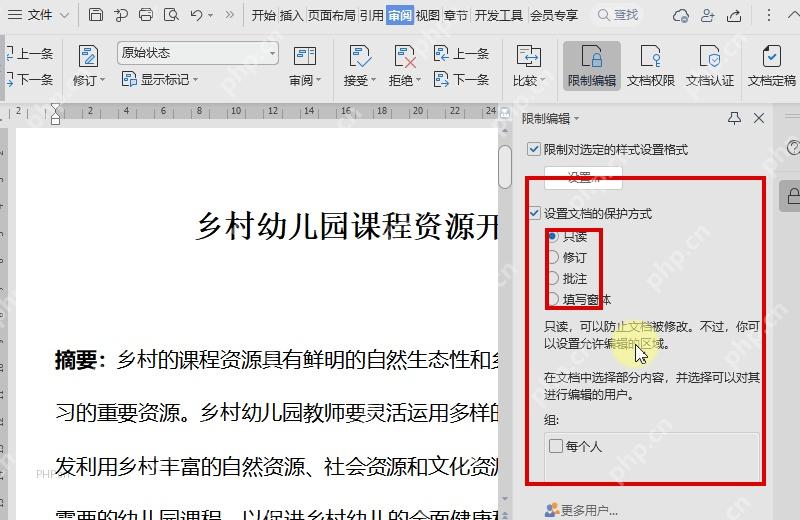Select the 审阅 tab
Viewport: 800px width, 520px height.
click(400, 16)
